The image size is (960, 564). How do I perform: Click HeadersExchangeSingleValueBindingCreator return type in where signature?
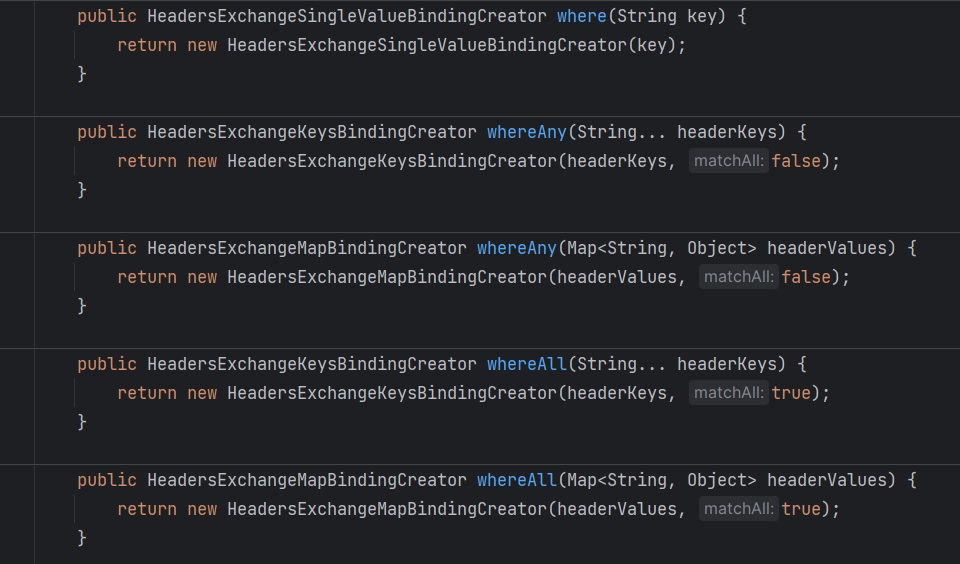tap(347, 16)
